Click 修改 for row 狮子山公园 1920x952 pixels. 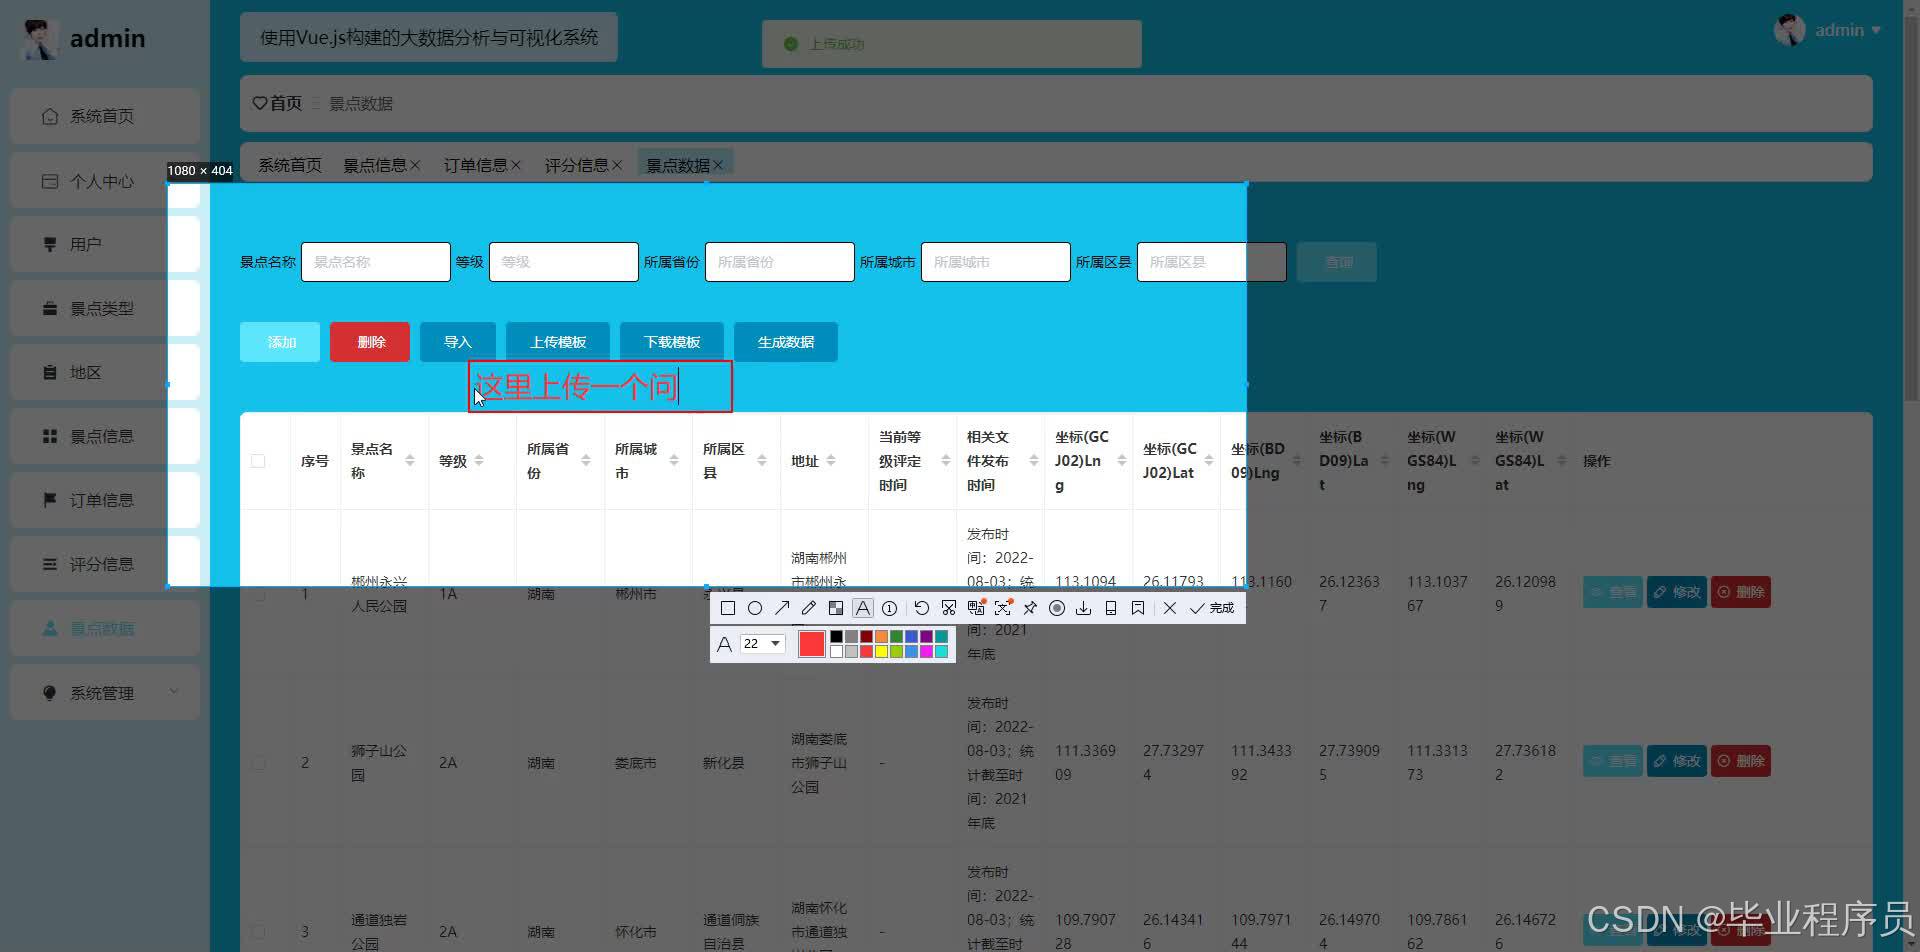(x=1677, y=761)
